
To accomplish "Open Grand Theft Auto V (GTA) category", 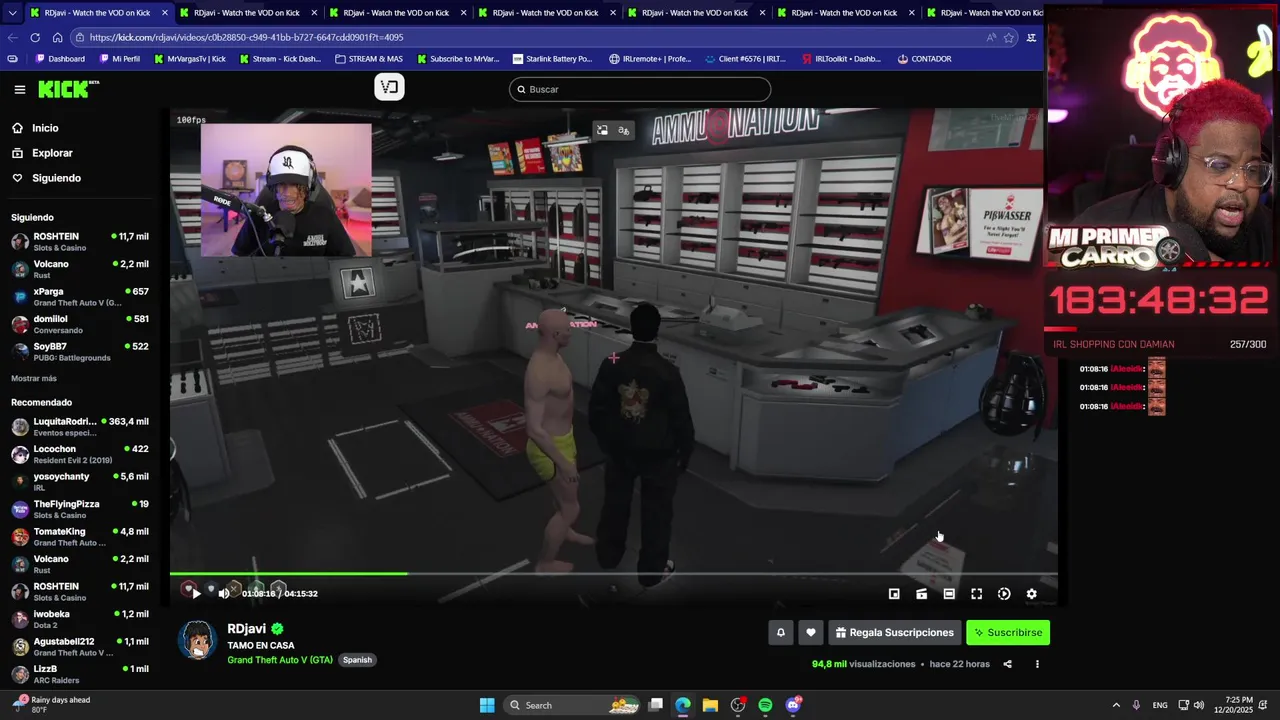I will pyautogui.click(x=280, y=660).
